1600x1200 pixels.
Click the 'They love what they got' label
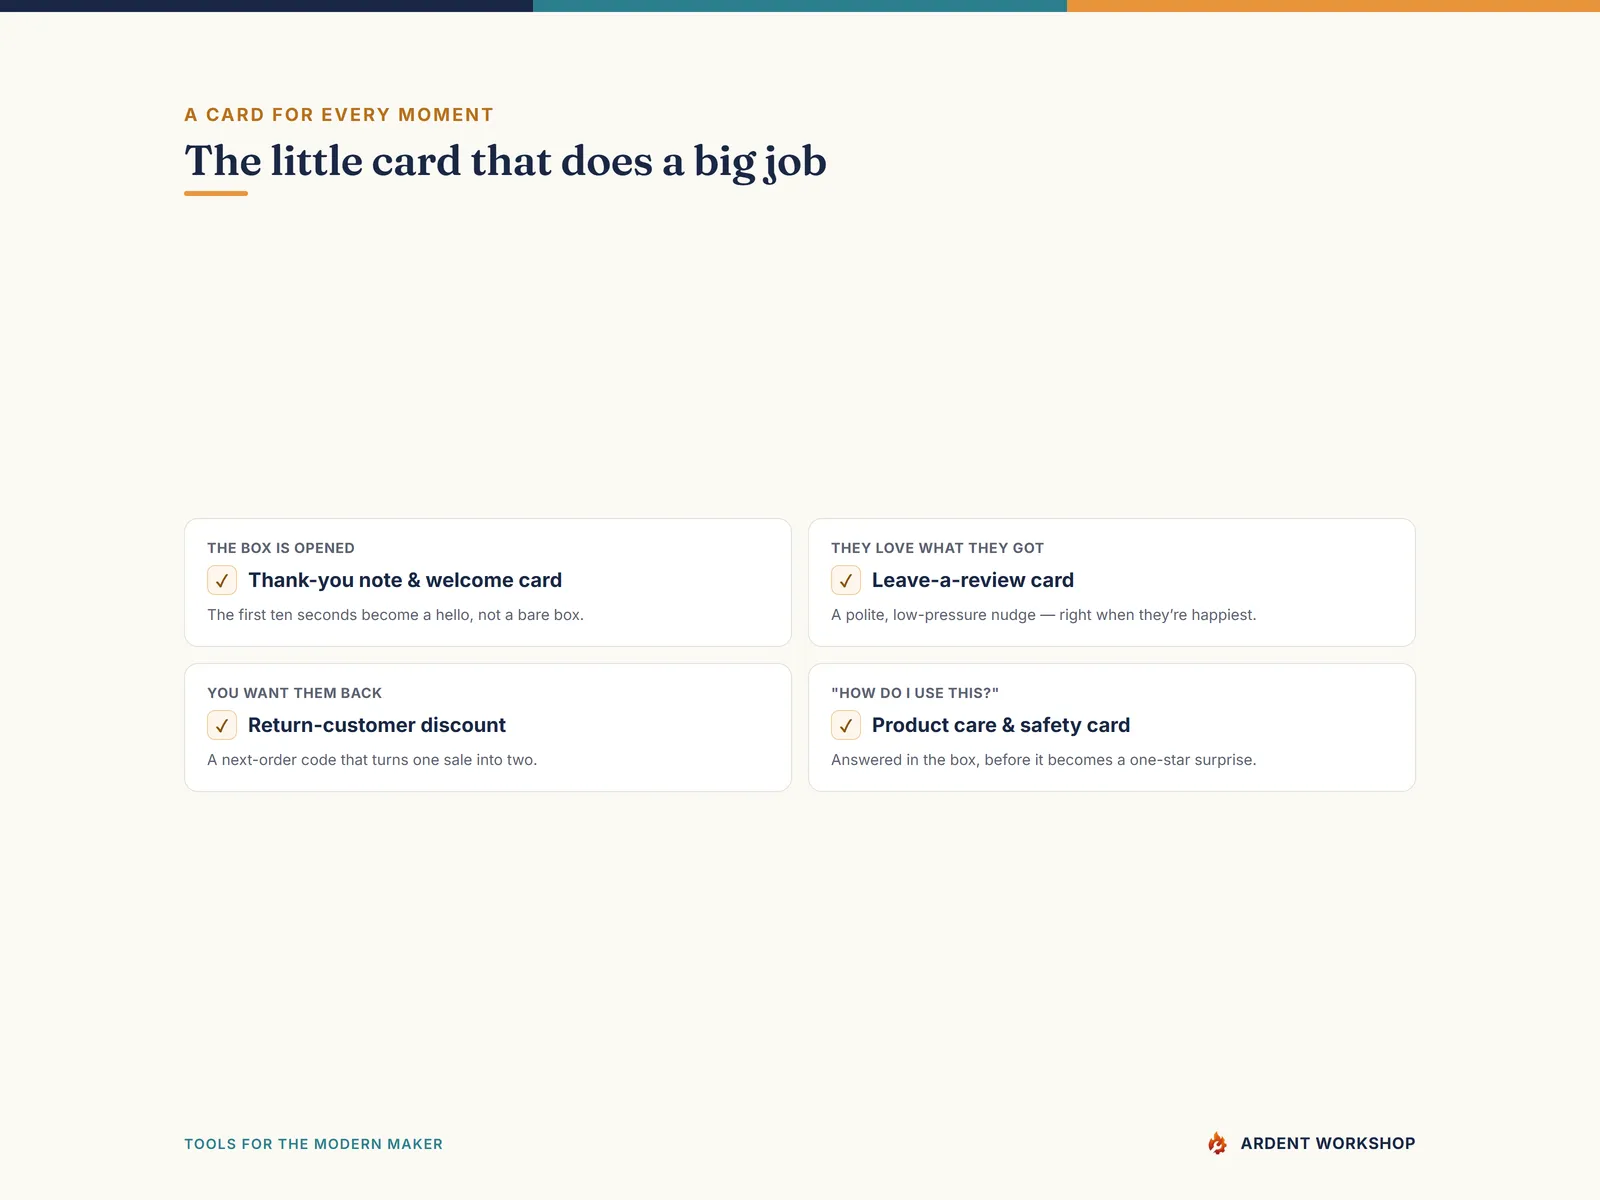(x=937, y=548)
